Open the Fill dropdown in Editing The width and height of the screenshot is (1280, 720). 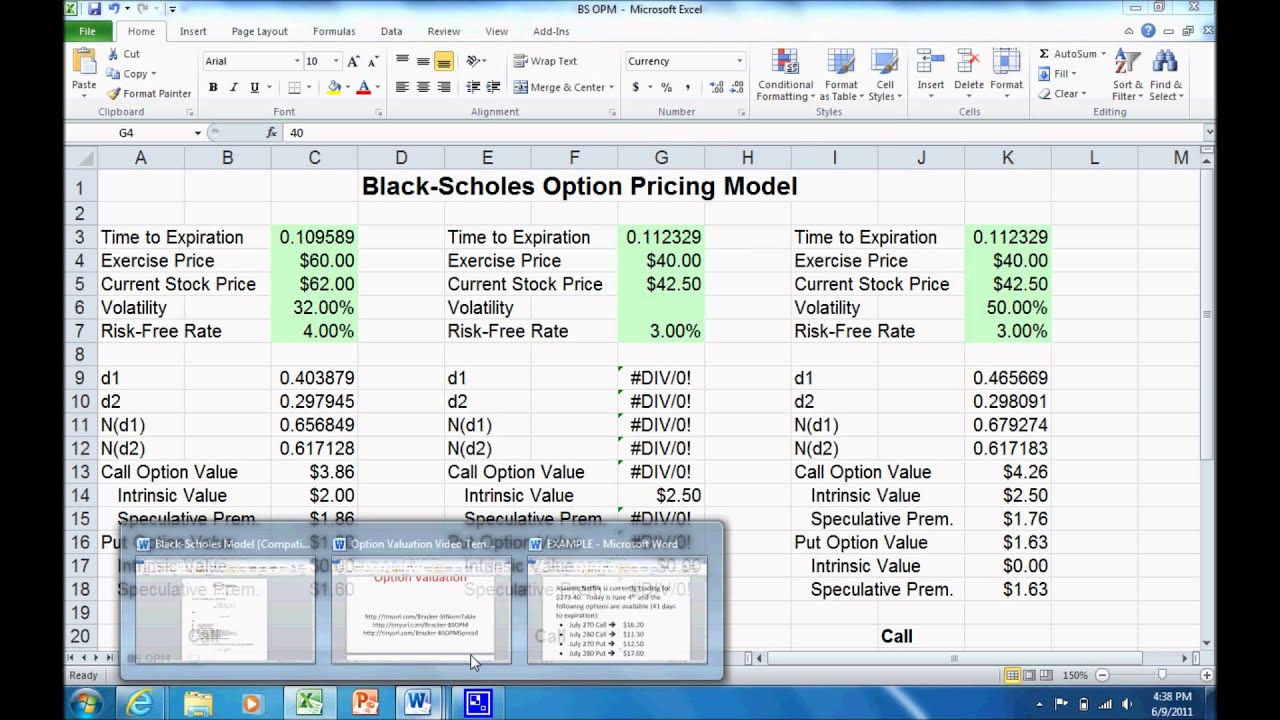click(1058, 74)
